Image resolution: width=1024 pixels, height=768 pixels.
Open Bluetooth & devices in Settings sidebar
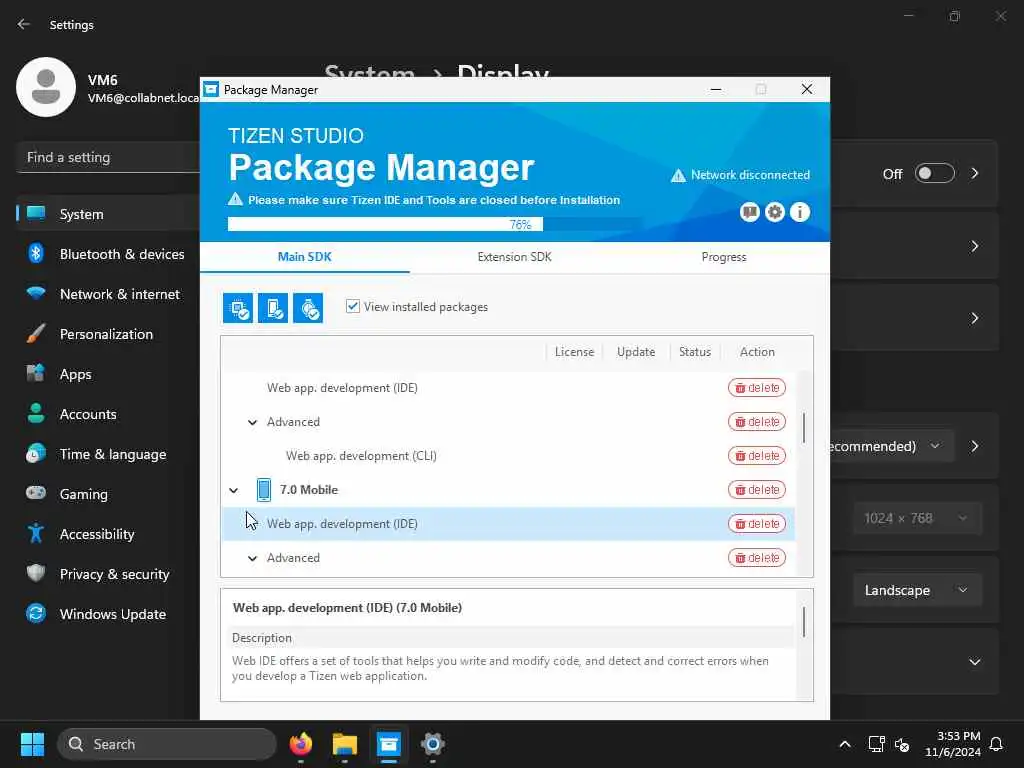click(x=107, y=254)
